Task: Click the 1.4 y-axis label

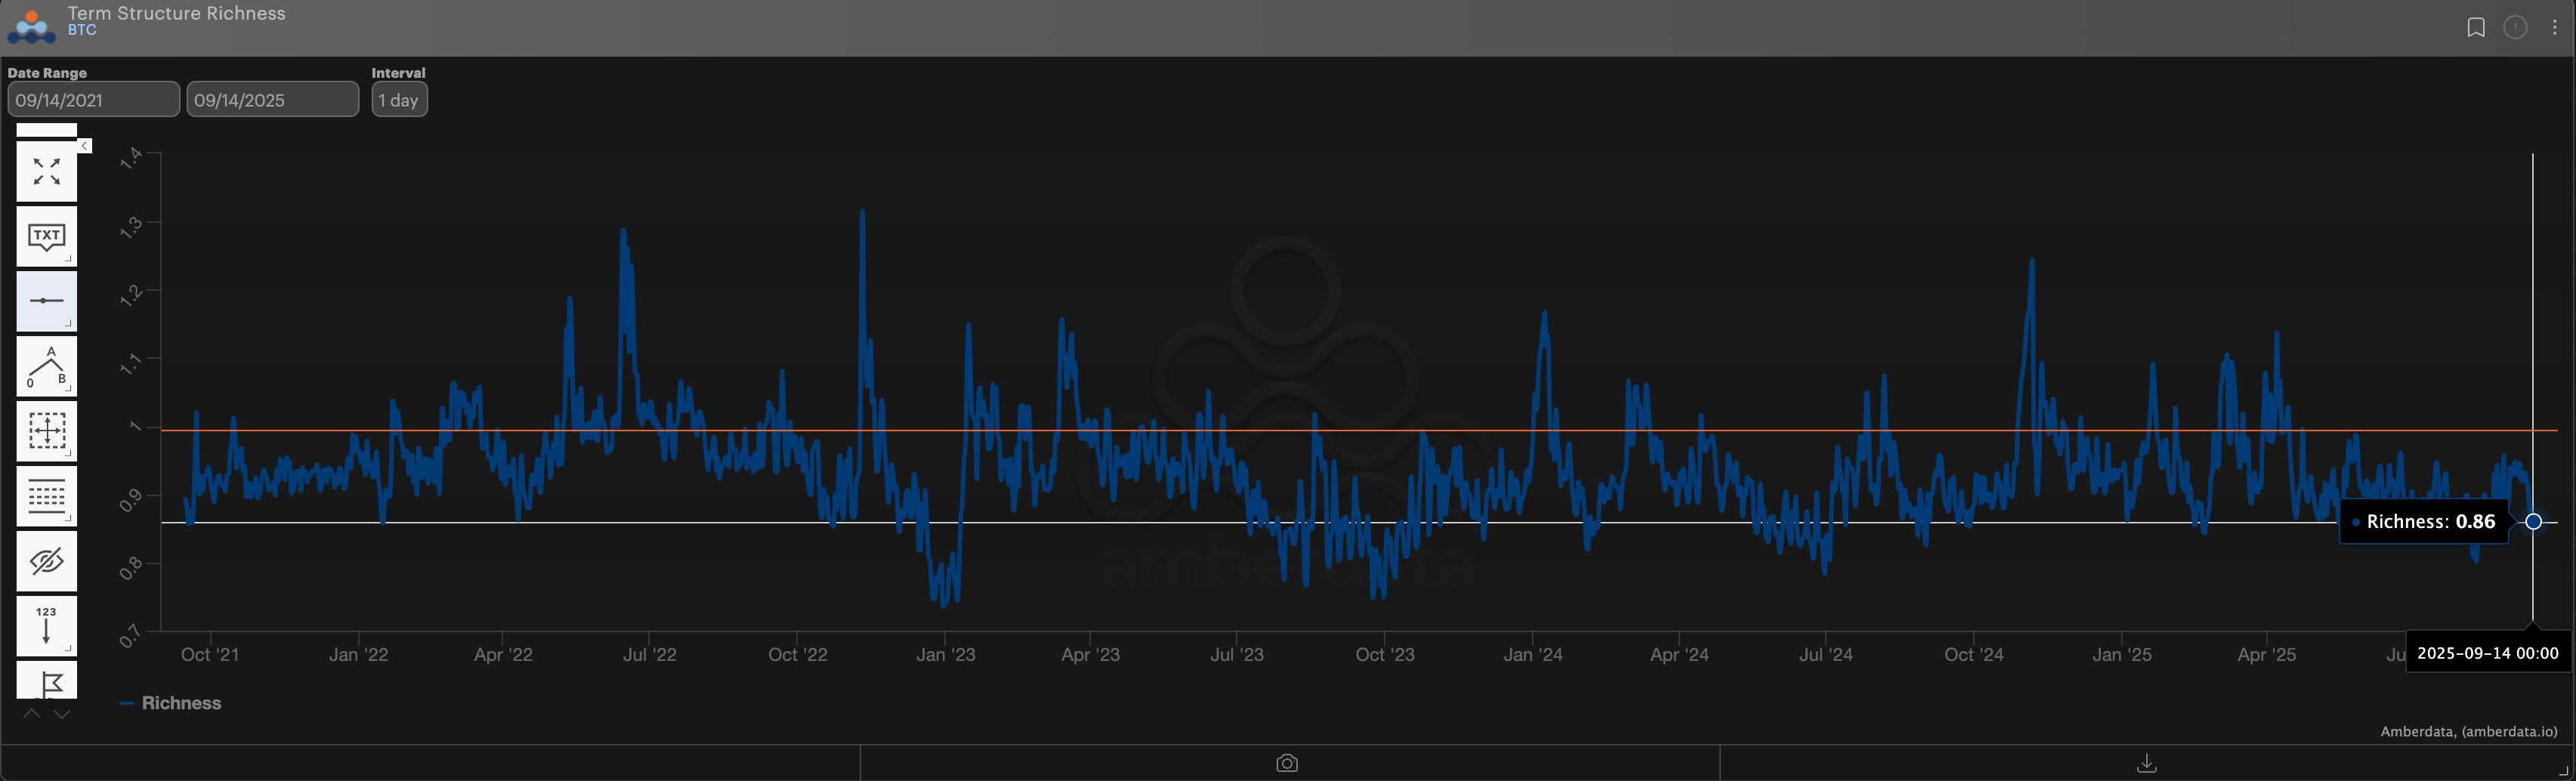Action: click(x=131, y=157)
